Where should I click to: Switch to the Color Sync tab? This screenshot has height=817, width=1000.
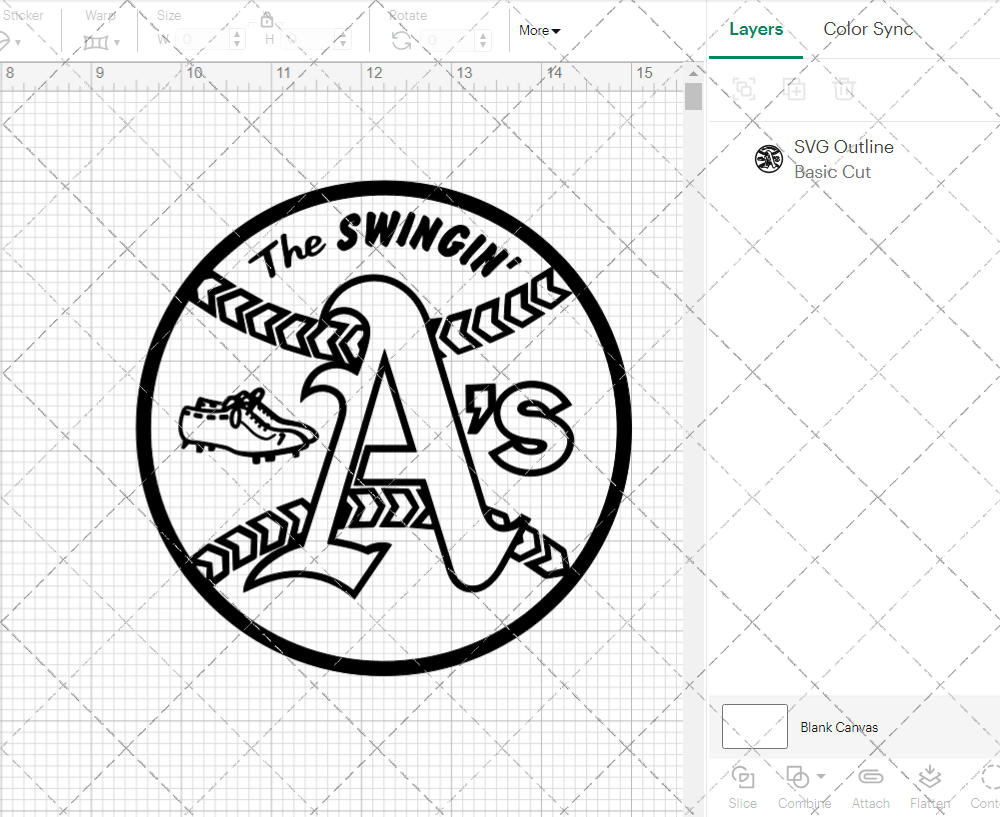[868, 29]
